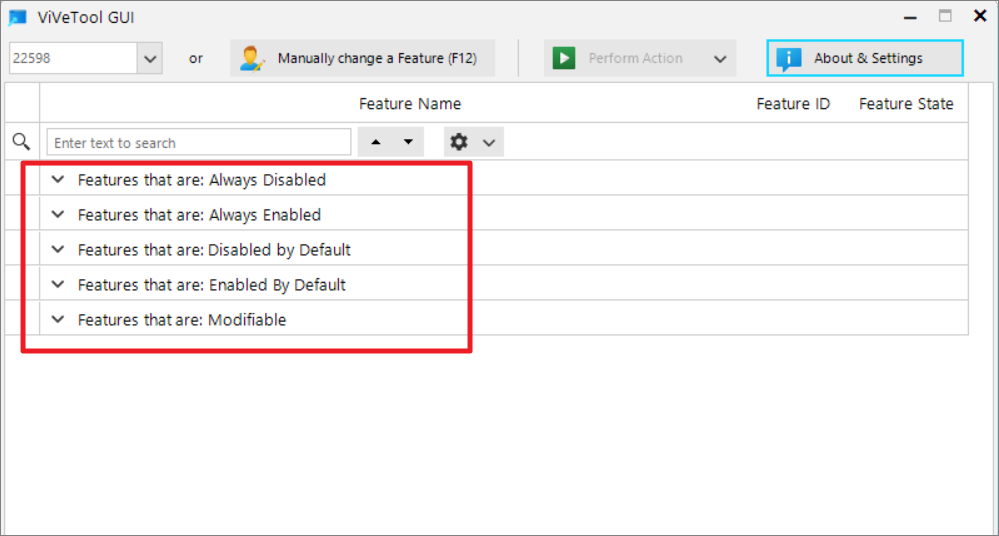Click Manually change a Feature (F12) button
Viewport: 999px width, 536px height.
[x=363, y=59]
